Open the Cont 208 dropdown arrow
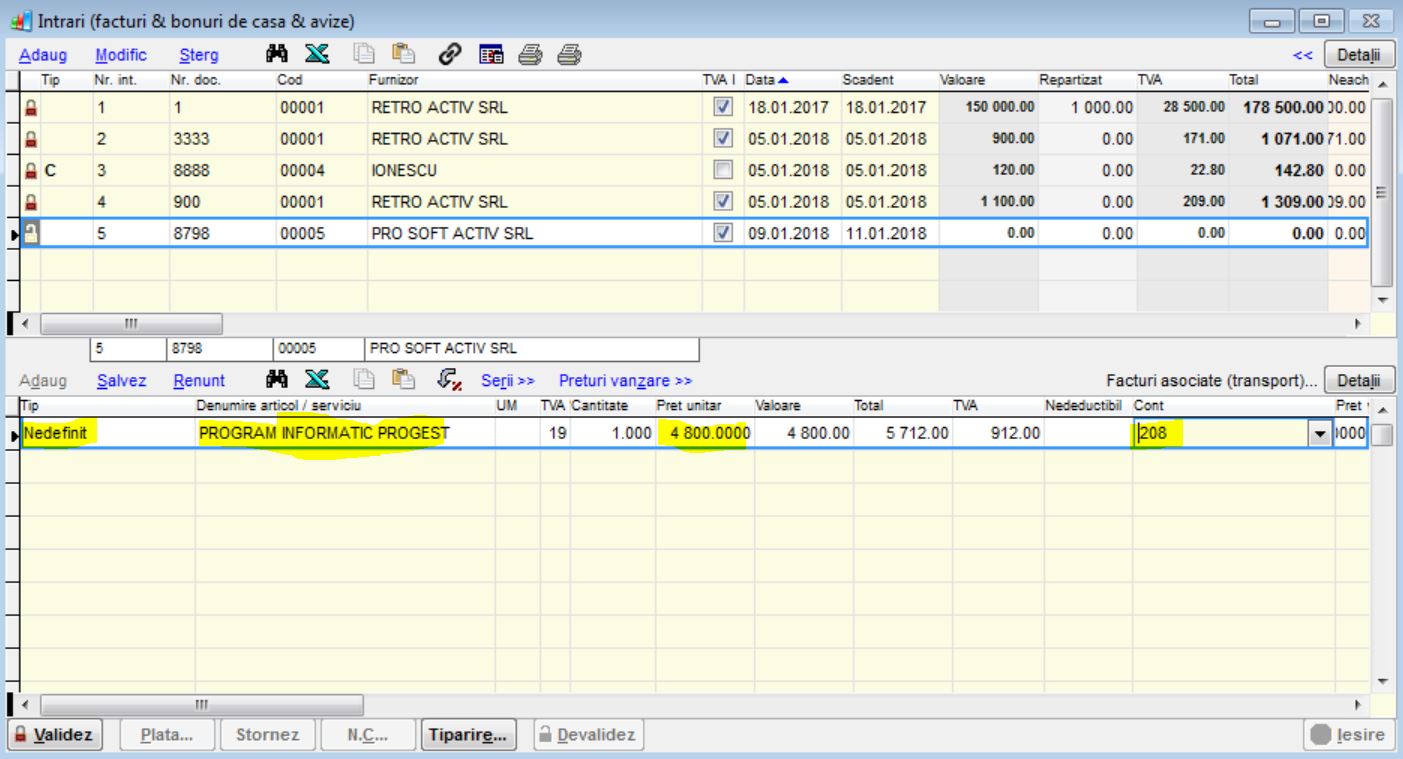The height and width of the screenshot is (759, 1403). tap(1321, 434)
